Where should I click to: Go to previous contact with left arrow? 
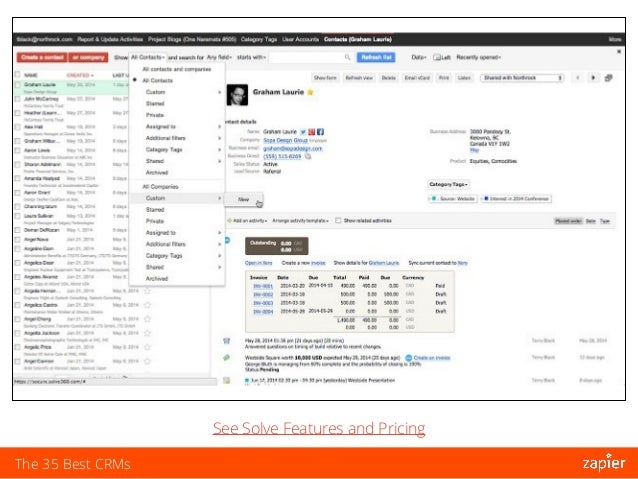click(x=577, y=78)
